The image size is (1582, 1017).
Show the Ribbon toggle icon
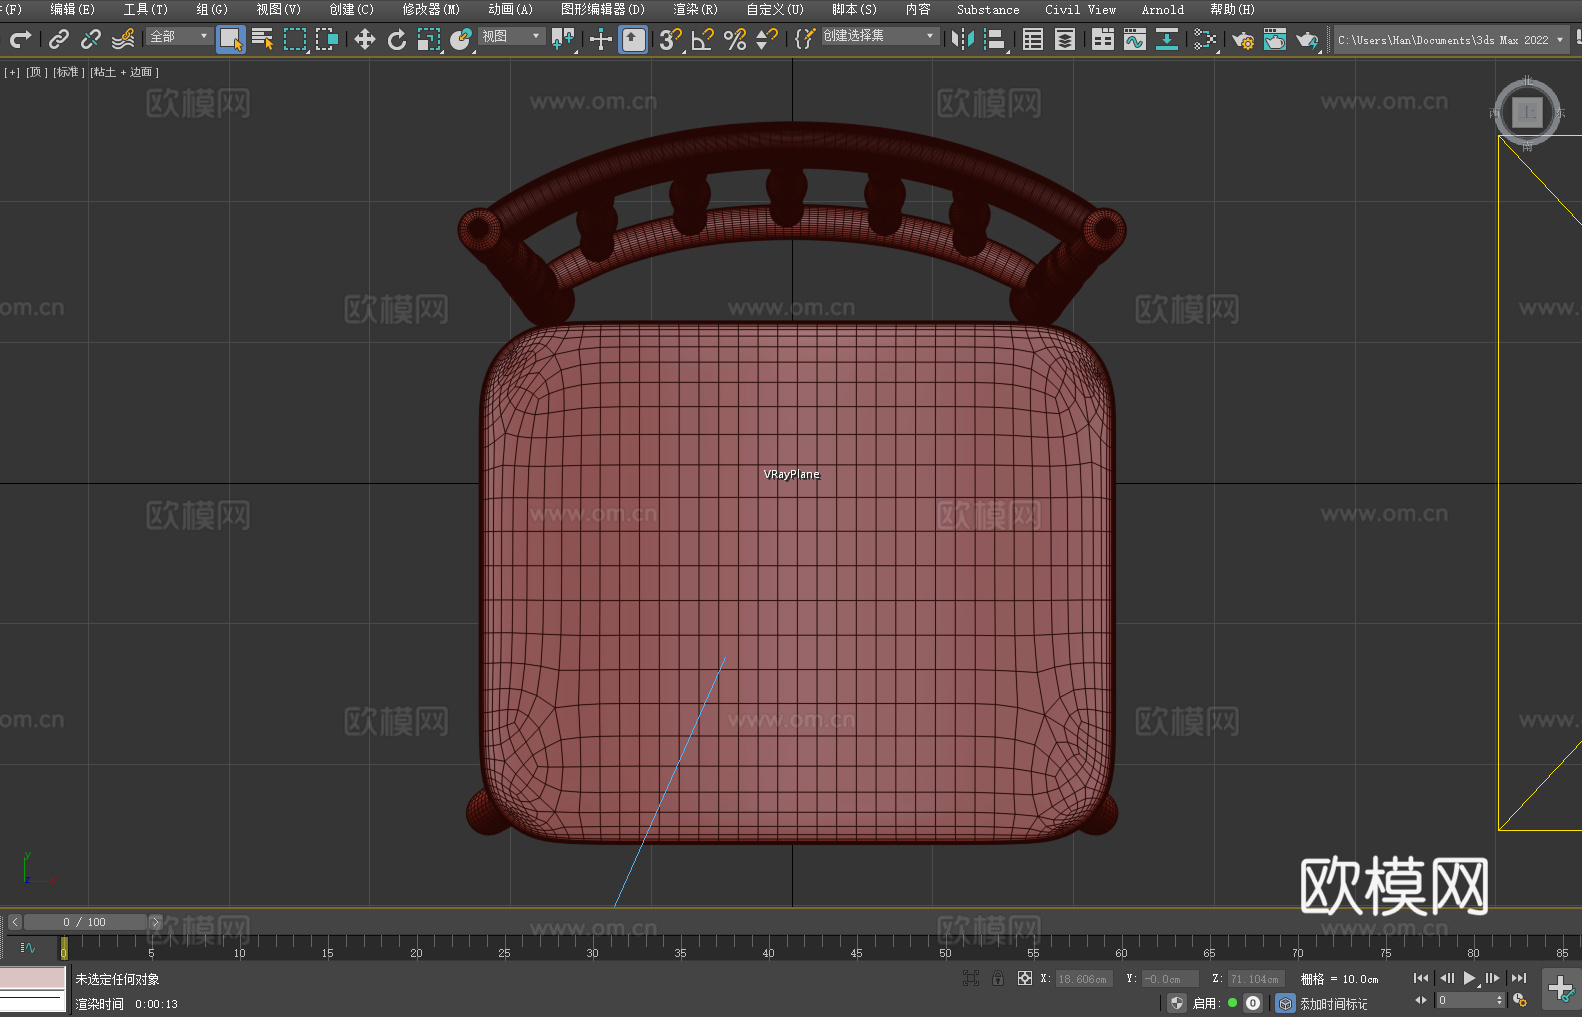pos(1103,39)
